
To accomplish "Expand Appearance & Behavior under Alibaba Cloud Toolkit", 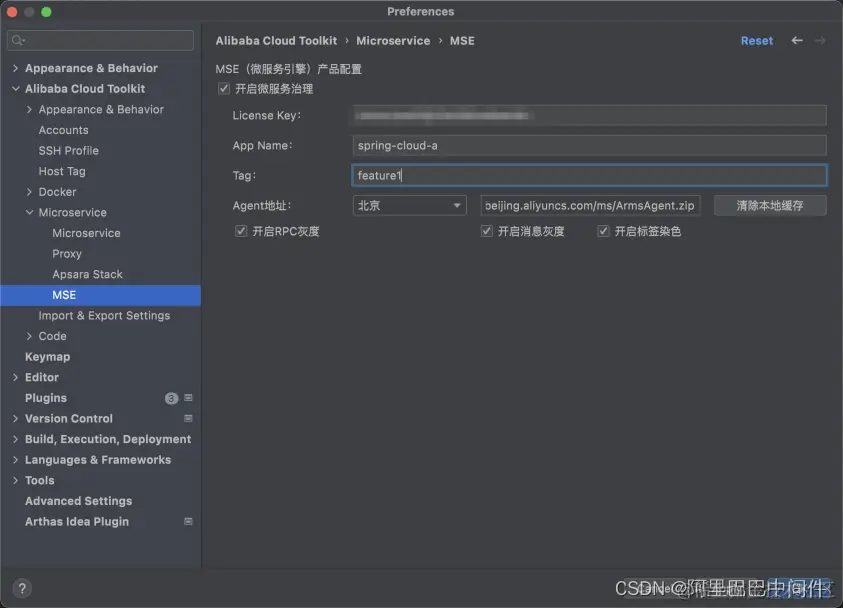I will coord(30,109).
